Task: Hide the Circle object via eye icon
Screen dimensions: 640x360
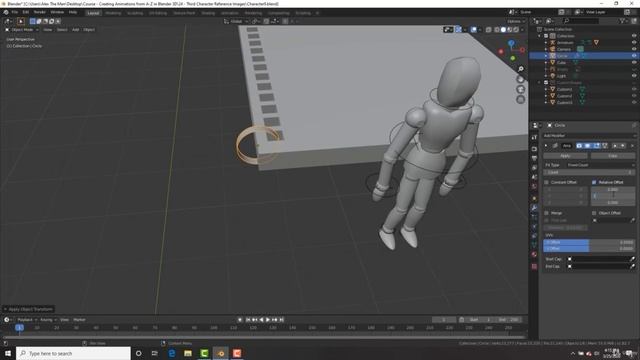Action: (x=634, y=56)
